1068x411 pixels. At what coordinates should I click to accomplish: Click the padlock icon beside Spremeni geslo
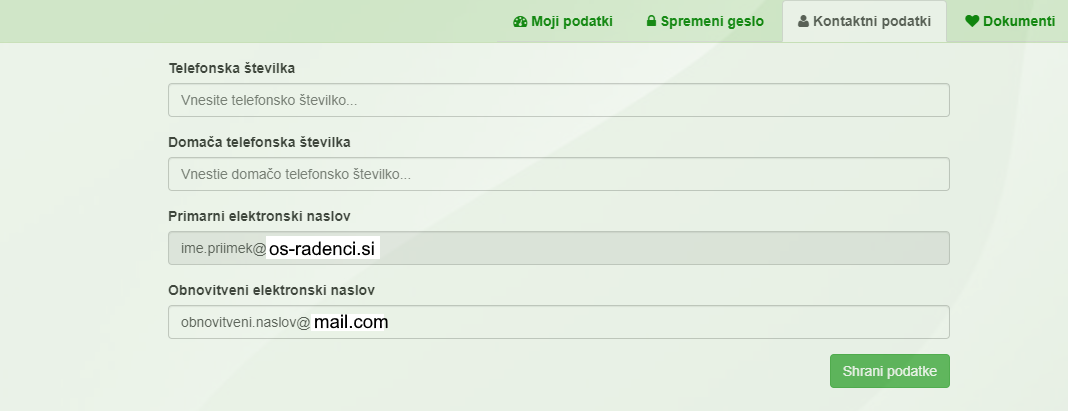651,21
